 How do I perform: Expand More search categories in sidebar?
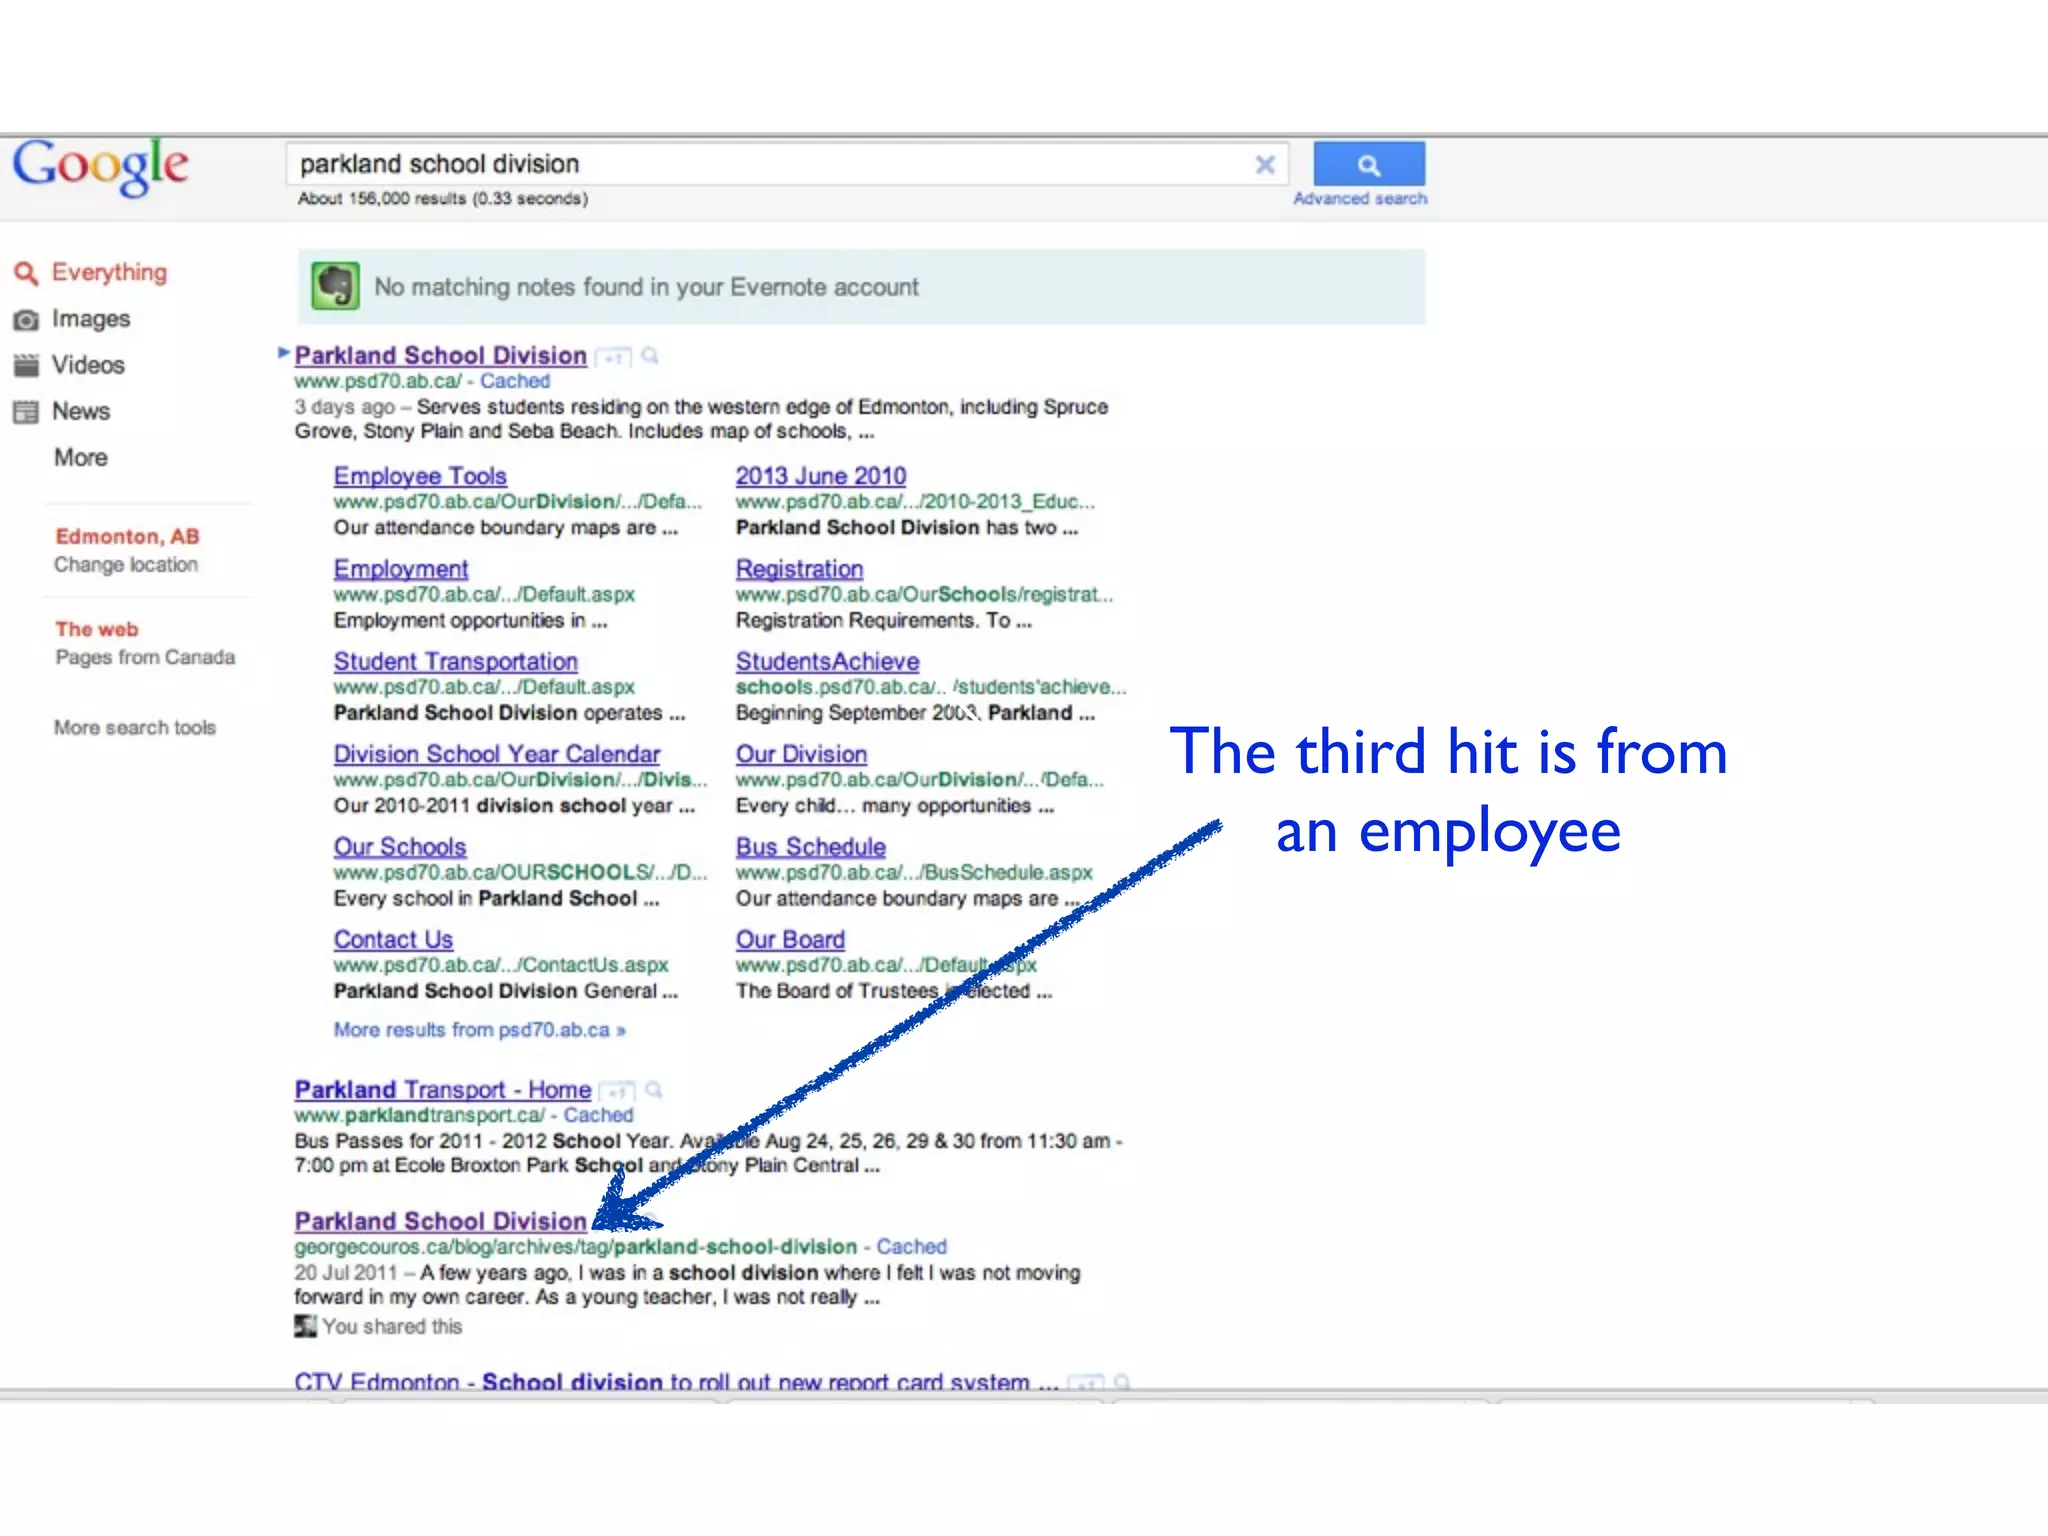[80, 458]
